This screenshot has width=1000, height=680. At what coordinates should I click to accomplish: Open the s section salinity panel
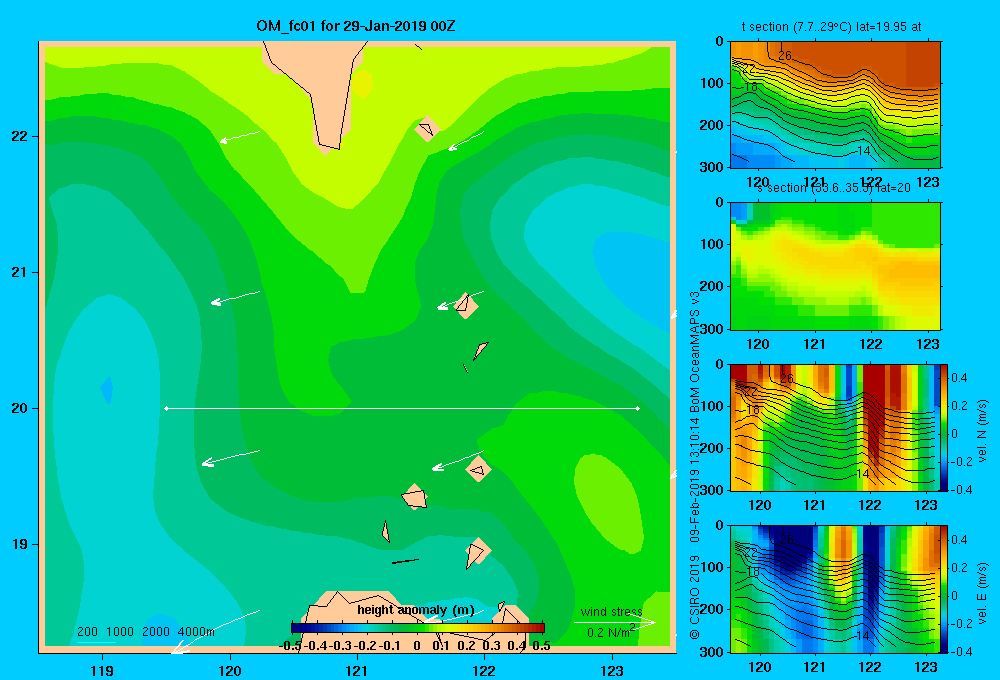coord(835,266)
